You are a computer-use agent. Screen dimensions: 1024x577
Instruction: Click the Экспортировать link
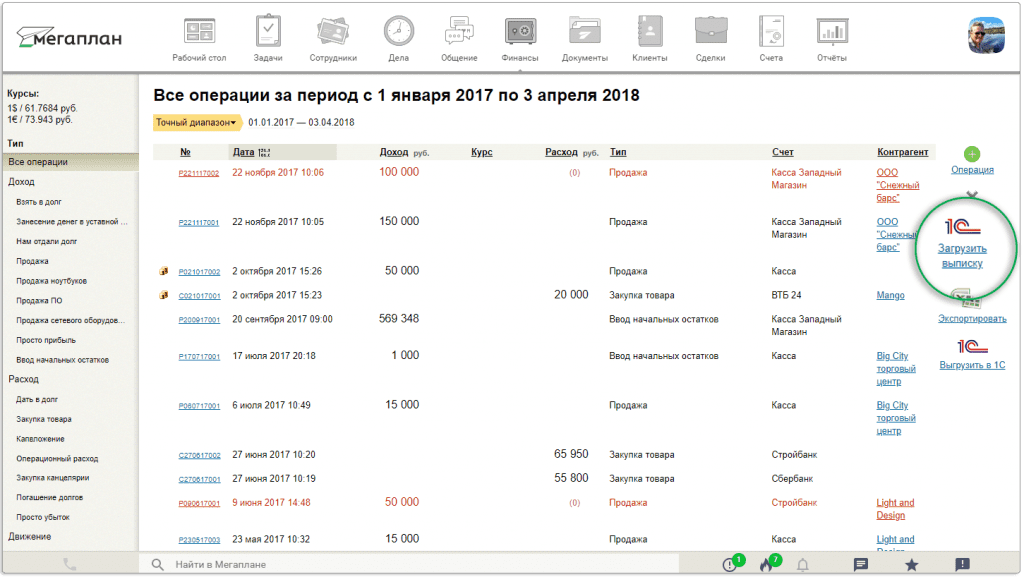tap(972, 319)
